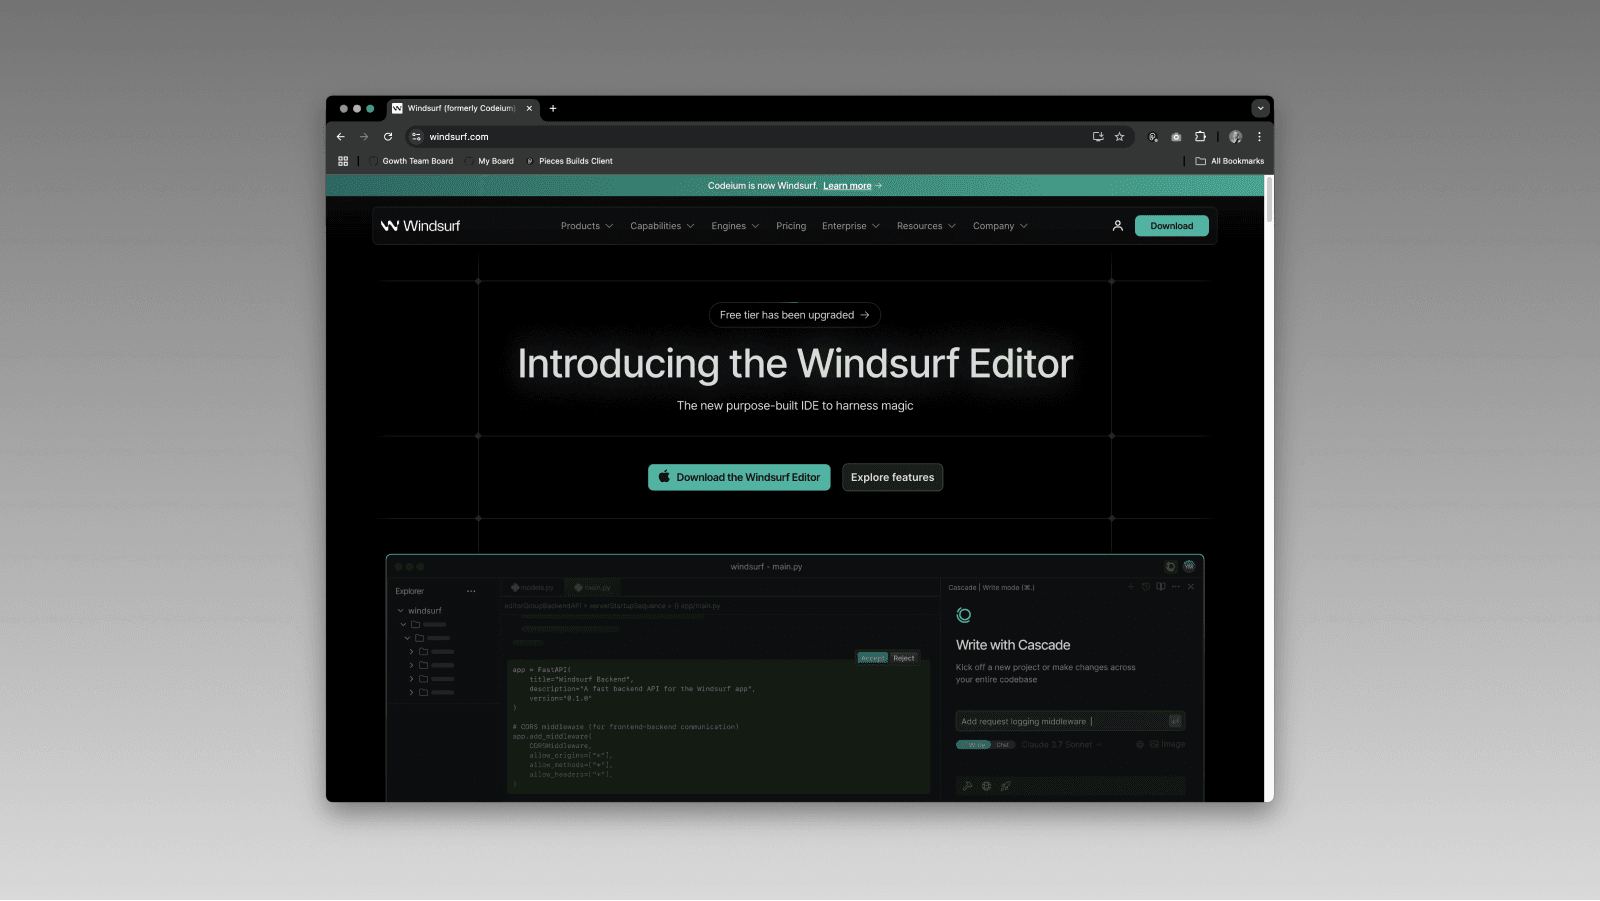Open the Explorer panel more options dots
Screen dimensions: 1600x901
point(471,591)
